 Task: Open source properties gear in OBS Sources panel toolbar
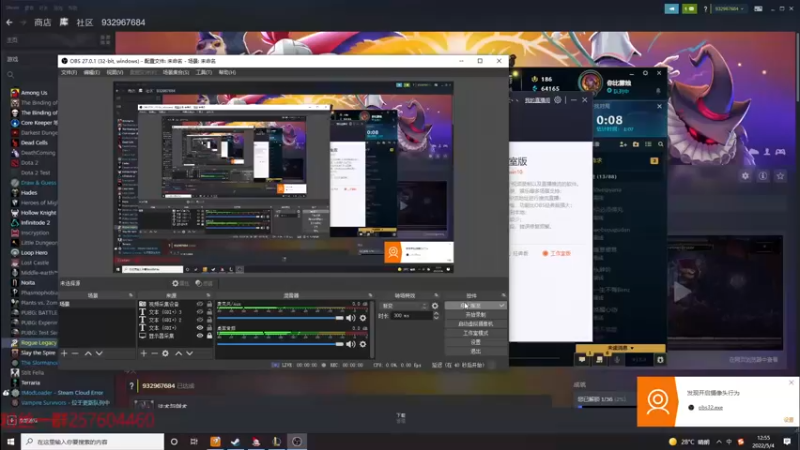pyautogui.click(x=165, y=353)
